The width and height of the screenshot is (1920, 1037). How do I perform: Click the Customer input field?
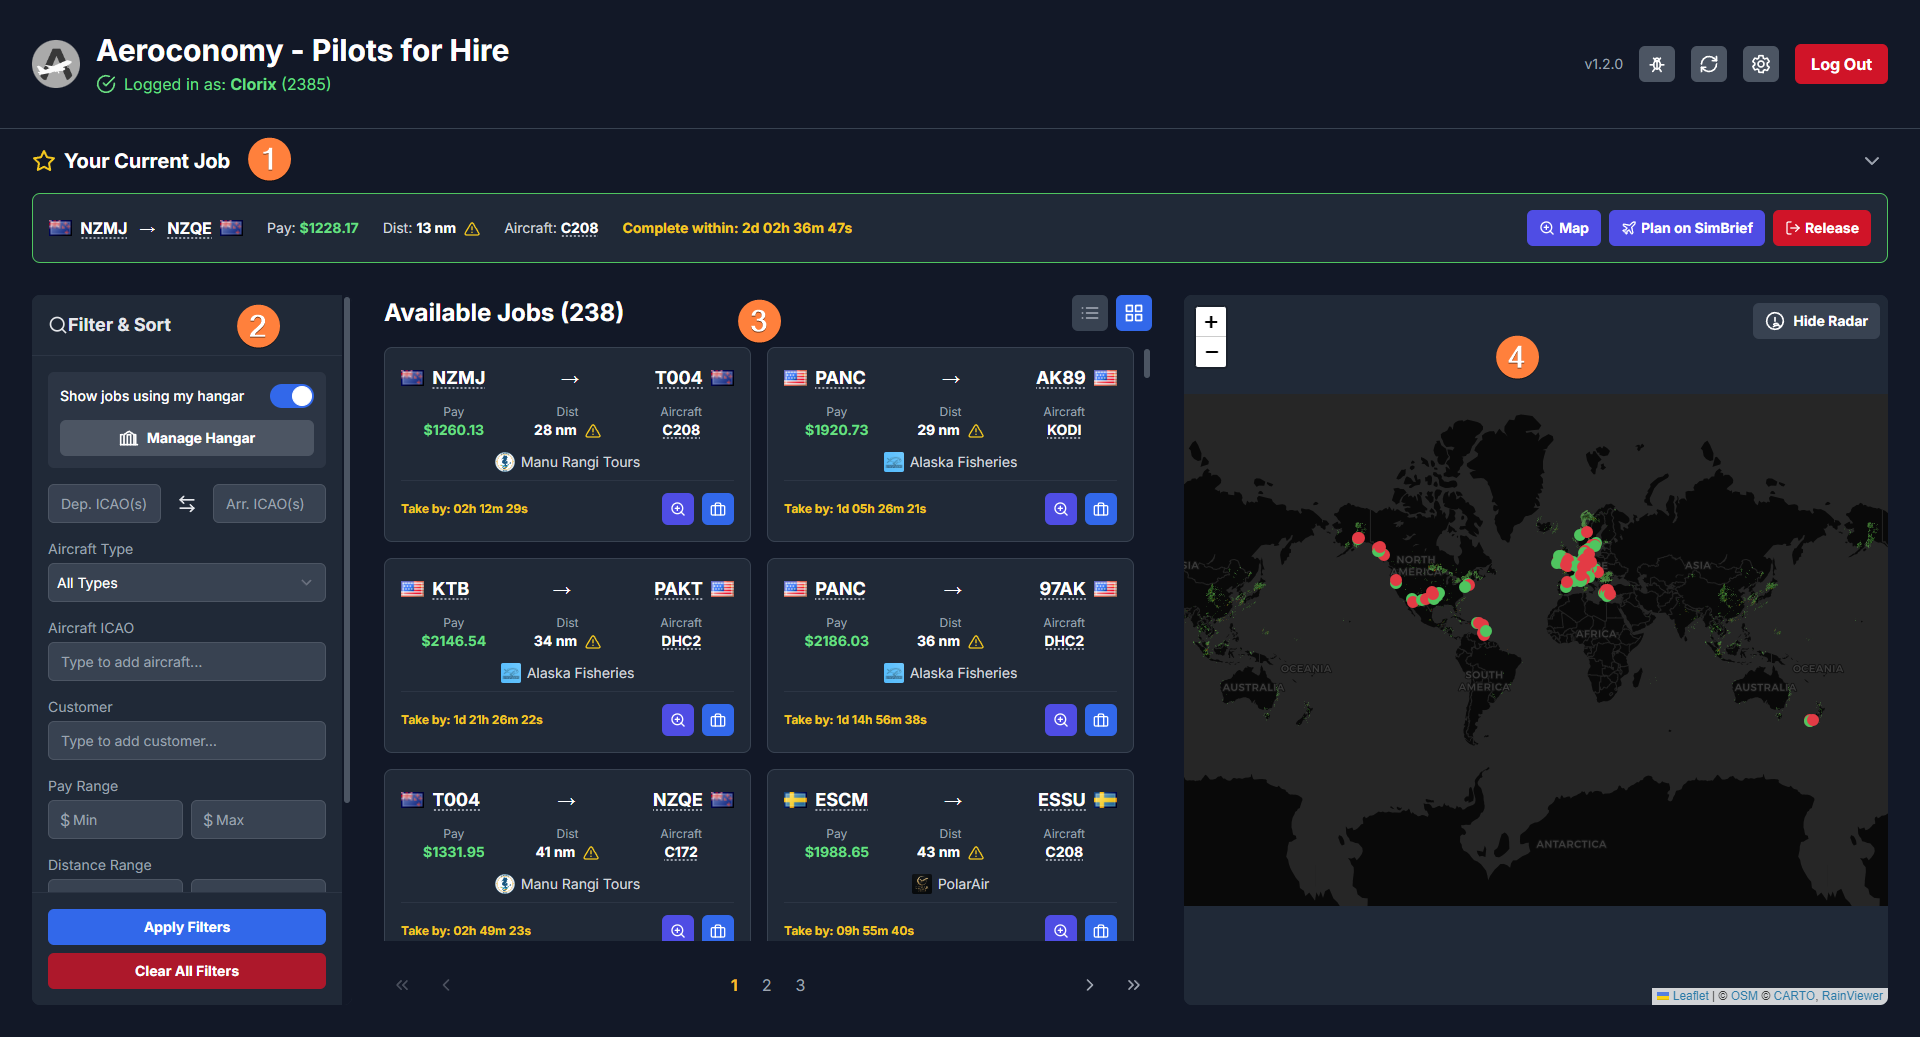coord(187,741)
